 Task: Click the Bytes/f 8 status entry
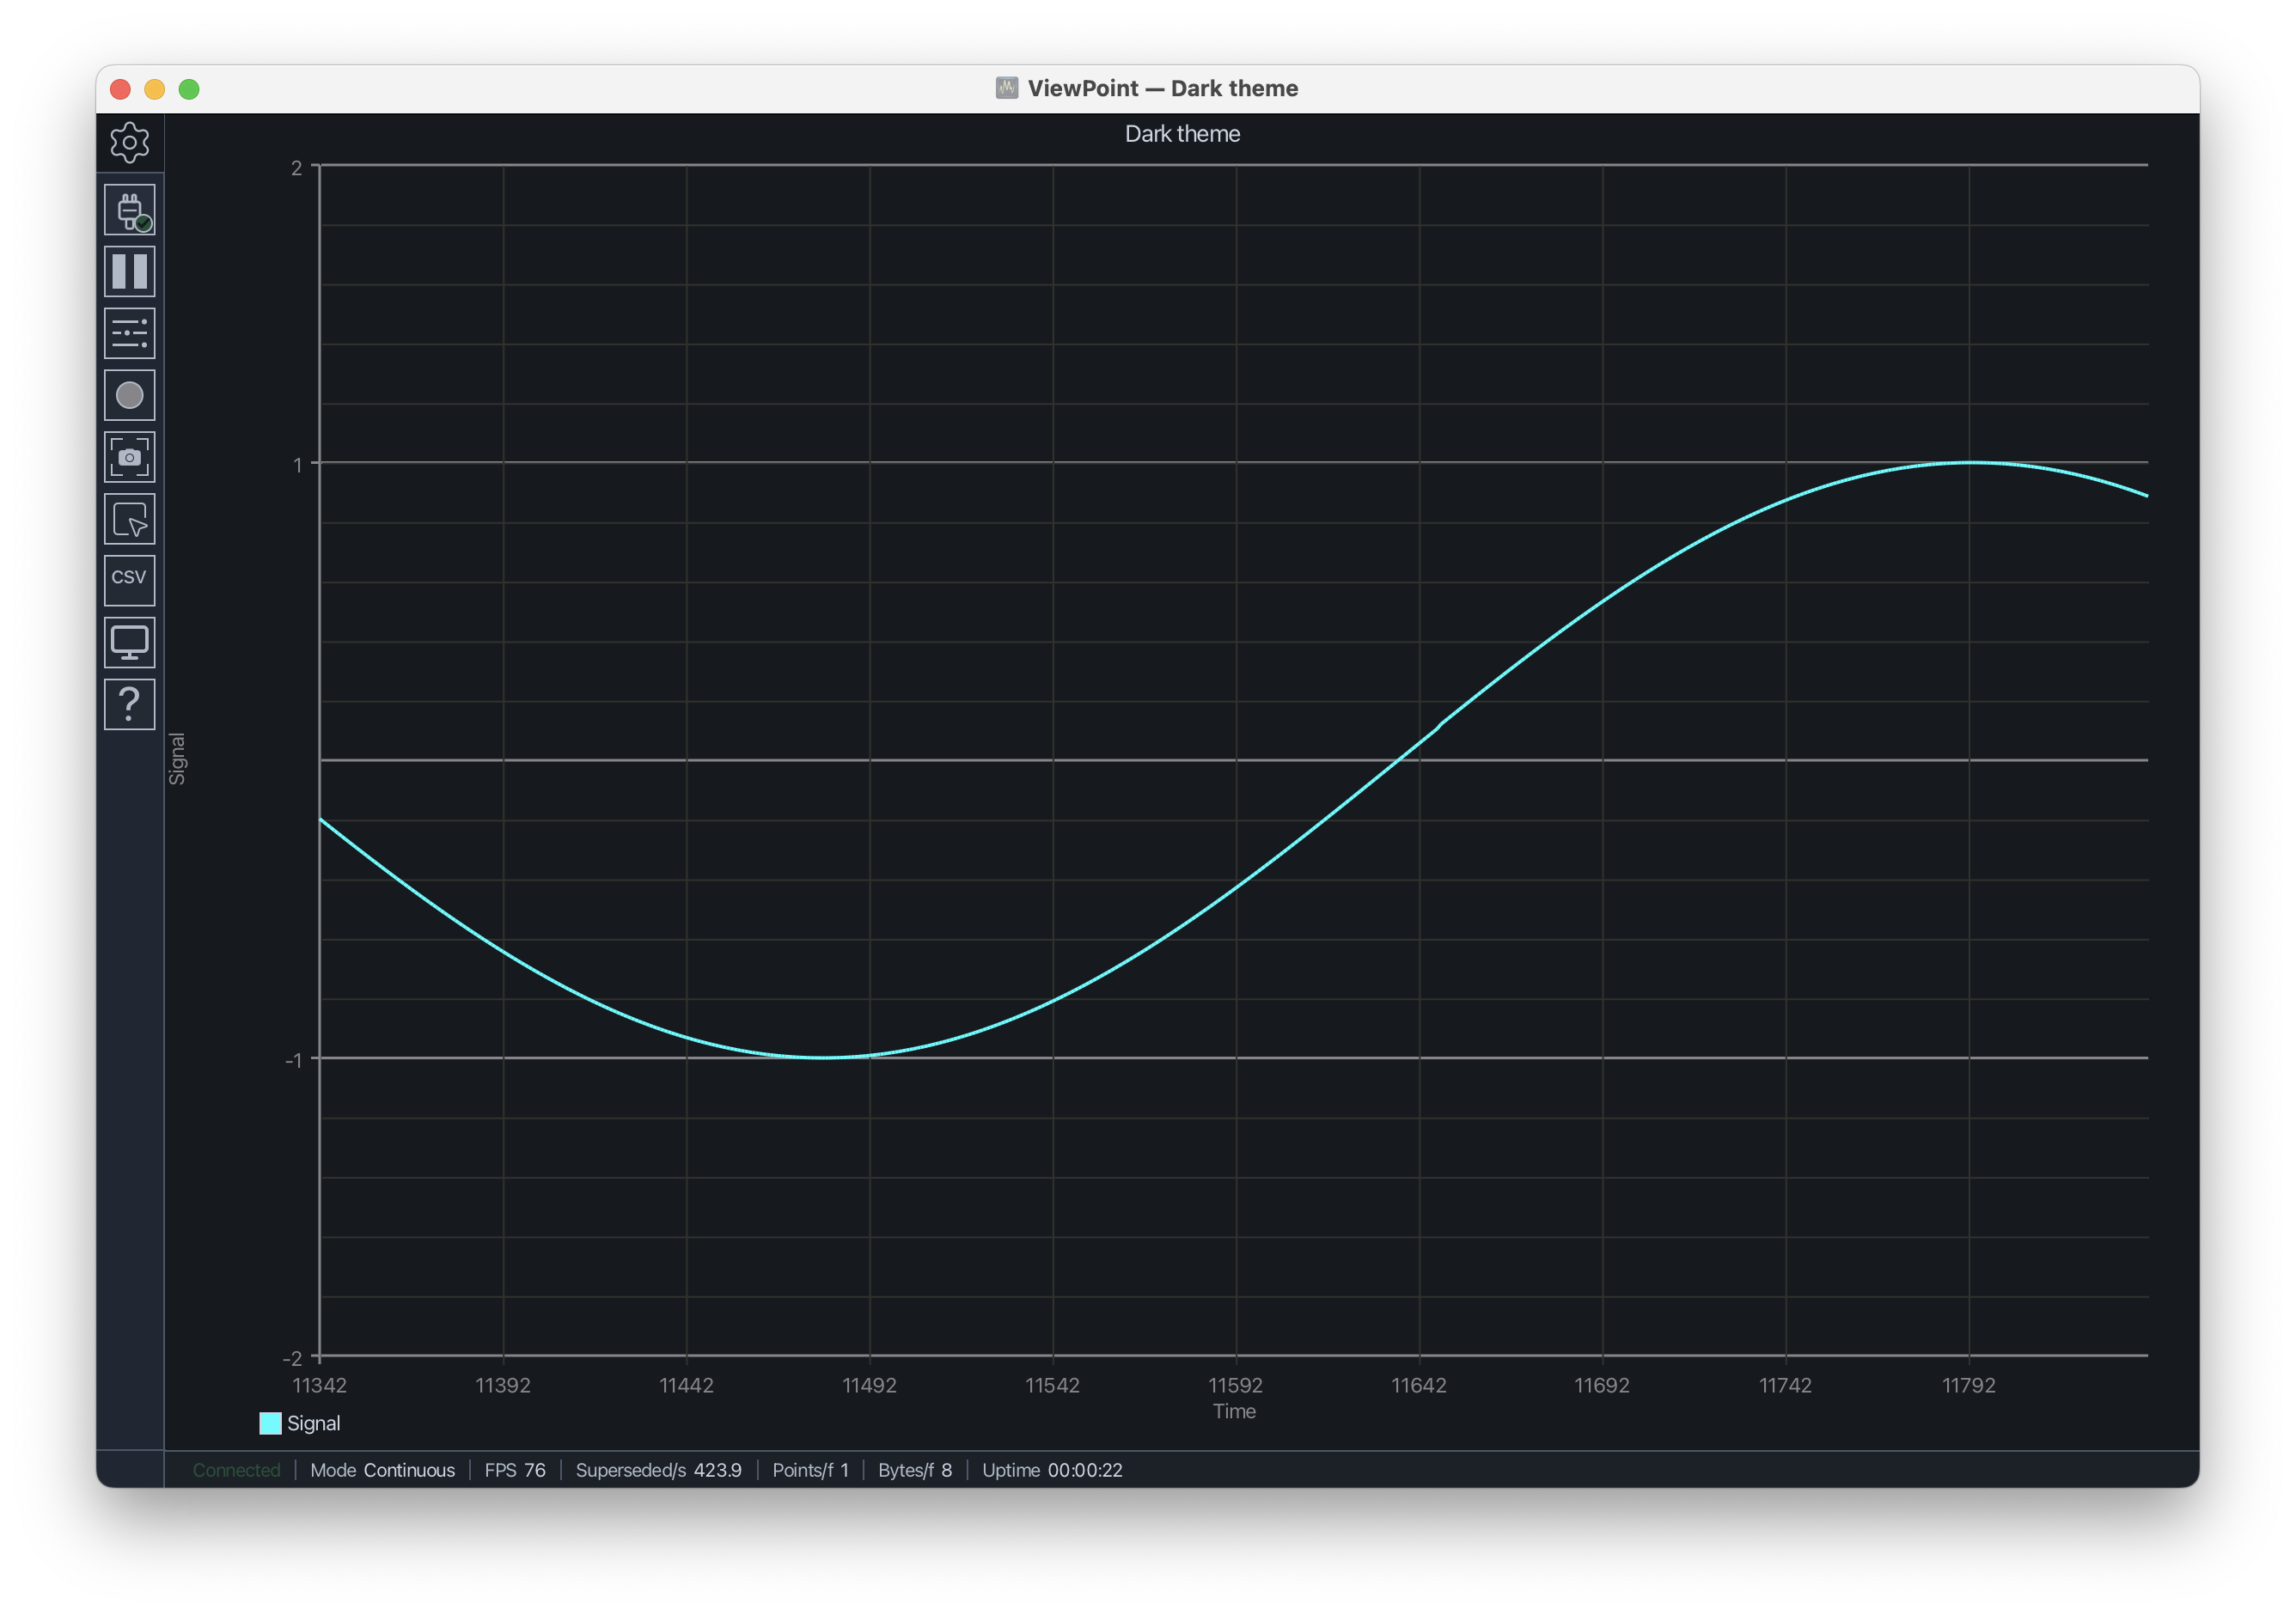(x=916, y=1471)
